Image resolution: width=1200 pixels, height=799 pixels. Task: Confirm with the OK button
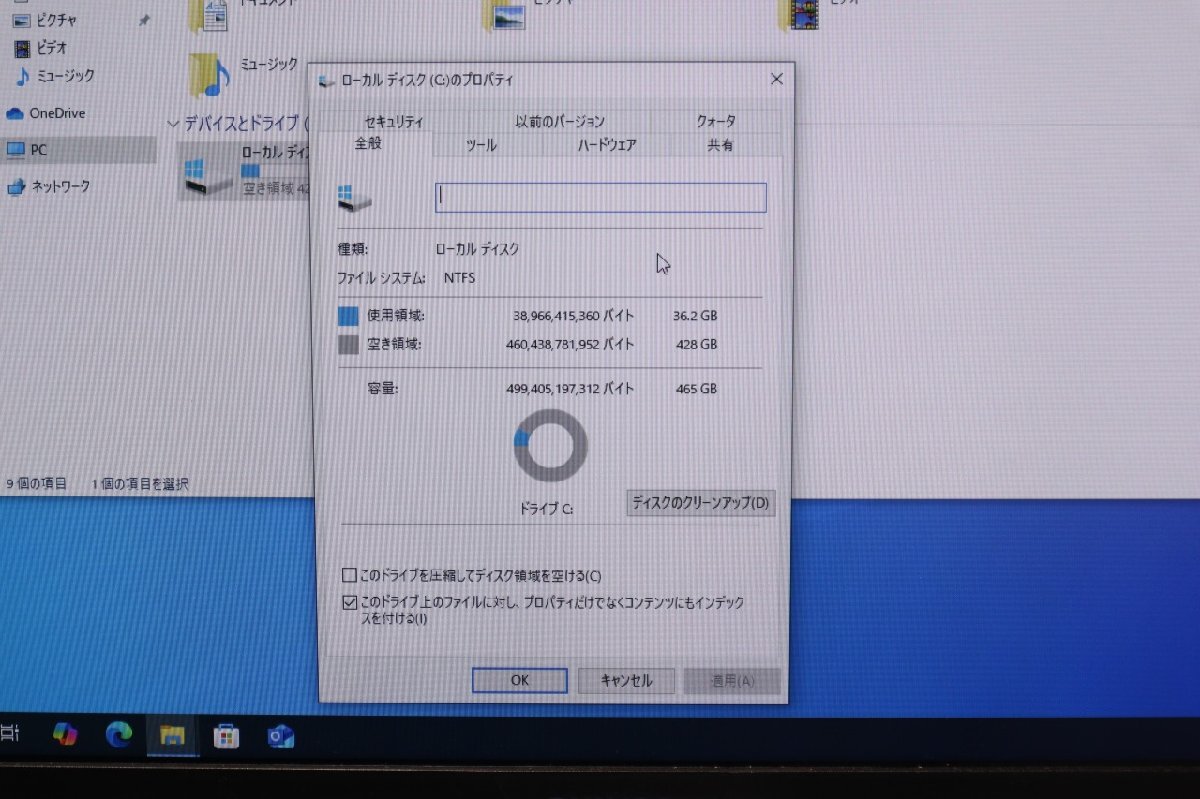[519, 680]
